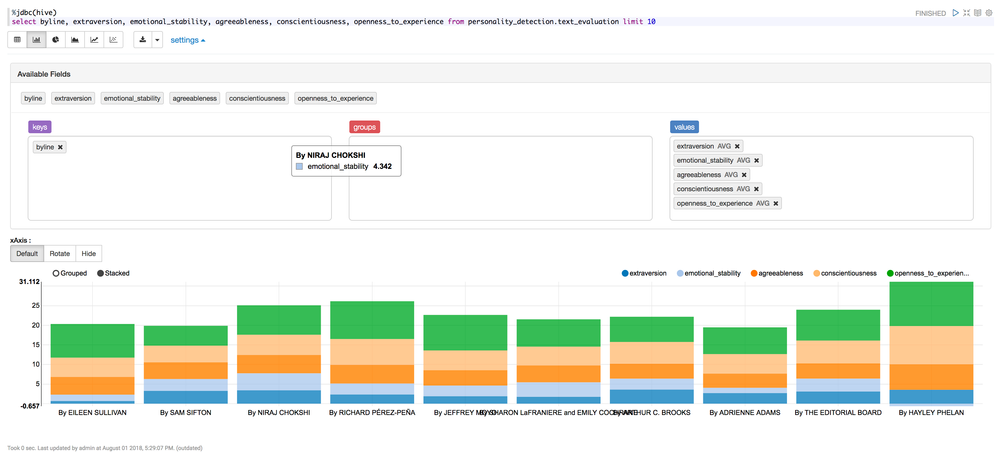This screenshot has height=456, width=998.
Task: Switch to pie chart view
Action: (x=55, y=40)
